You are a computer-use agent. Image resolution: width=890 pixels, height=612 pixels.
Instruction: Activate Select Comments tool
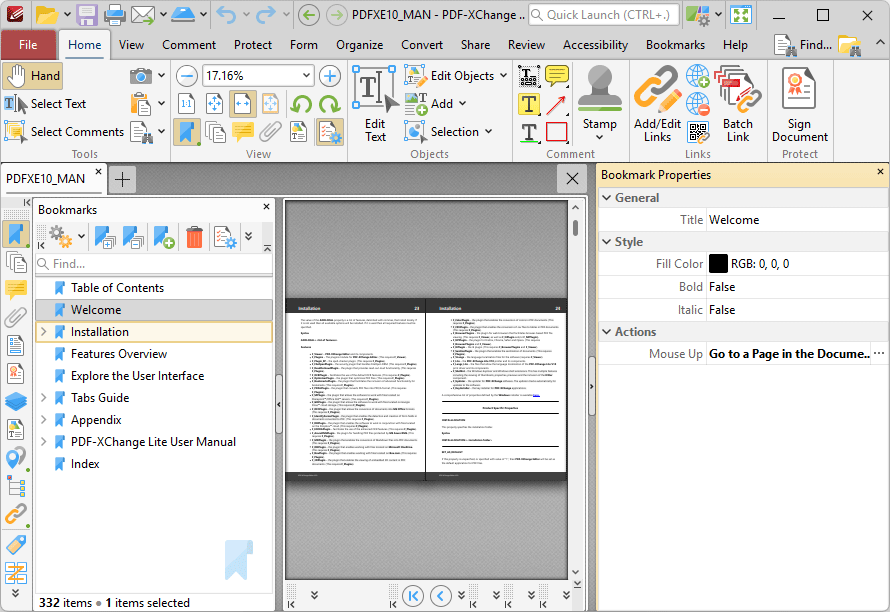[x=64, y=132]
